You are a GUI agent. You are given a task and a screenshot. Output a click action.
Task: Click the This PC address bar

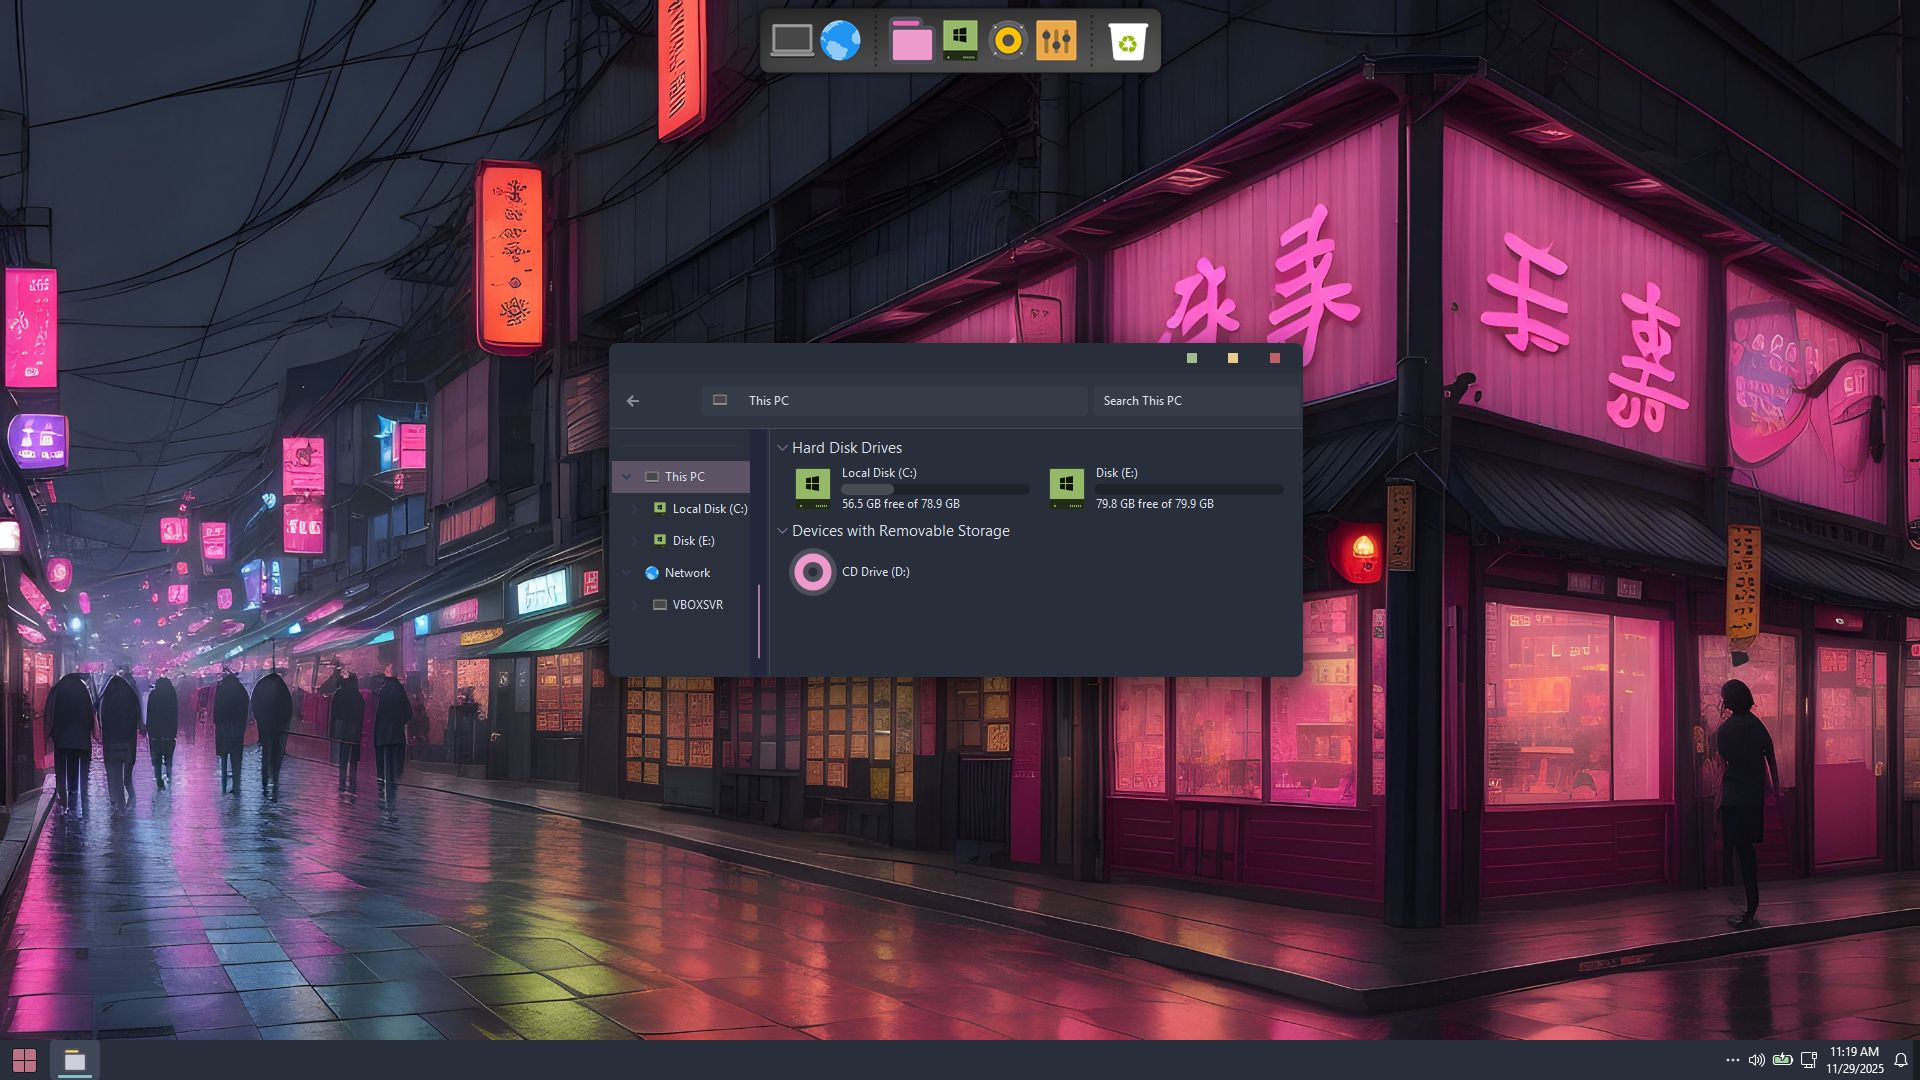coord(894,401)
